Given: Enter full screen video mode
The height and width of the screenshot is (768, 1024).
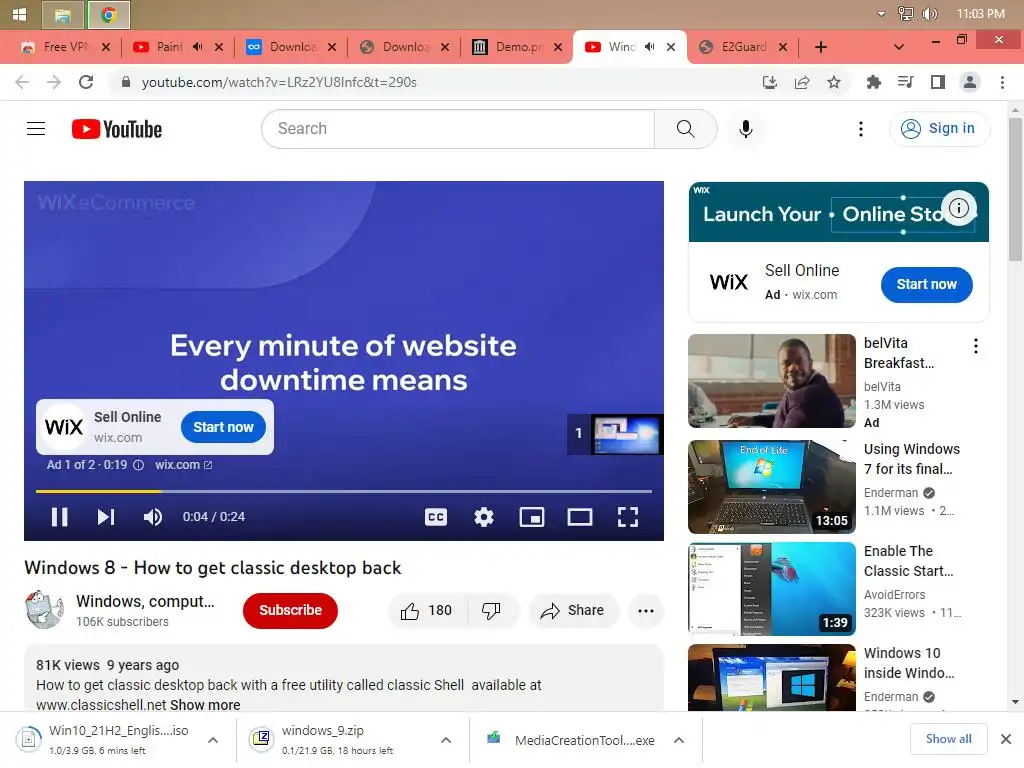Looking at the screenshot, I should 628,517.
